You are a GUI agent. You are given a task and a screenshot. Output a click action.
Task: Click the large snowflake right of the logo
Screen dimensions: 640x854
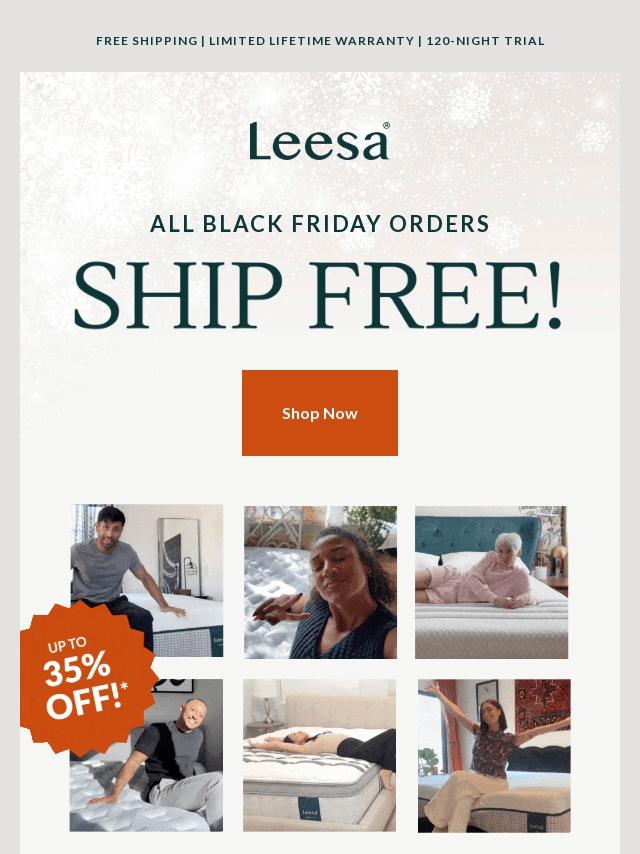[x=468, y=102]
